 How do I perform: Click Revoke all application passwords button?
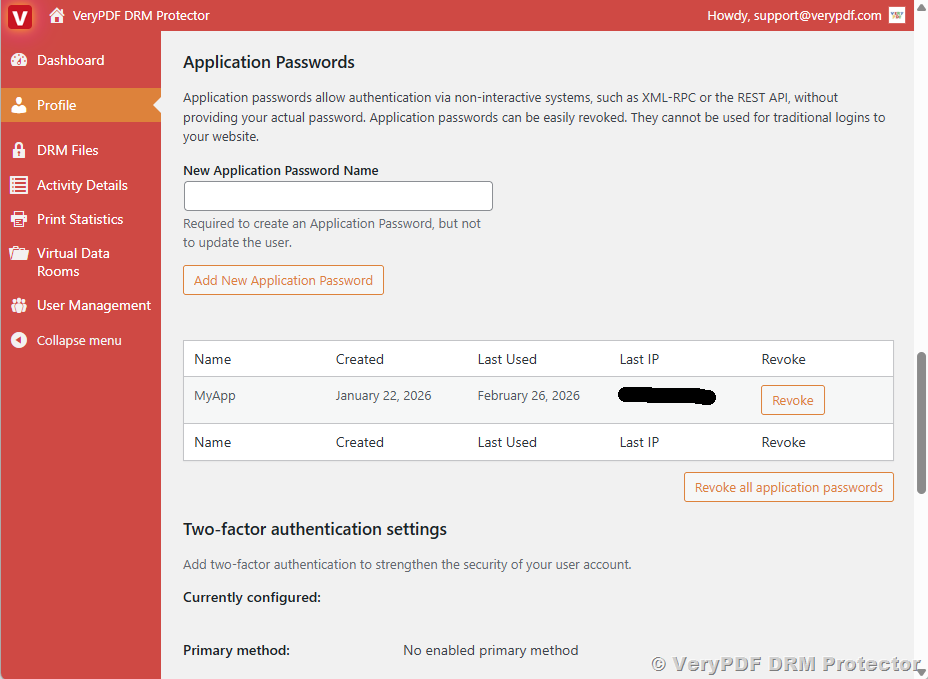pos(788,487)
